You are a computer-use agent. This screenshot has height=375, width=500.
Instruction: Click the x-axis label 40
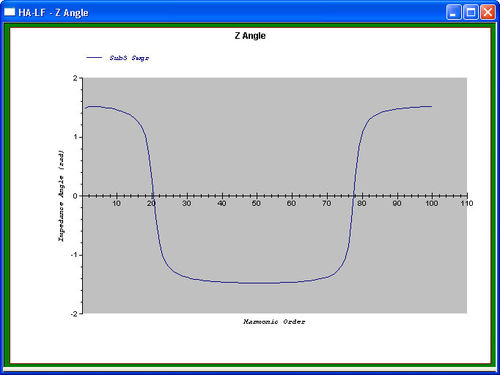pos(222,203)
